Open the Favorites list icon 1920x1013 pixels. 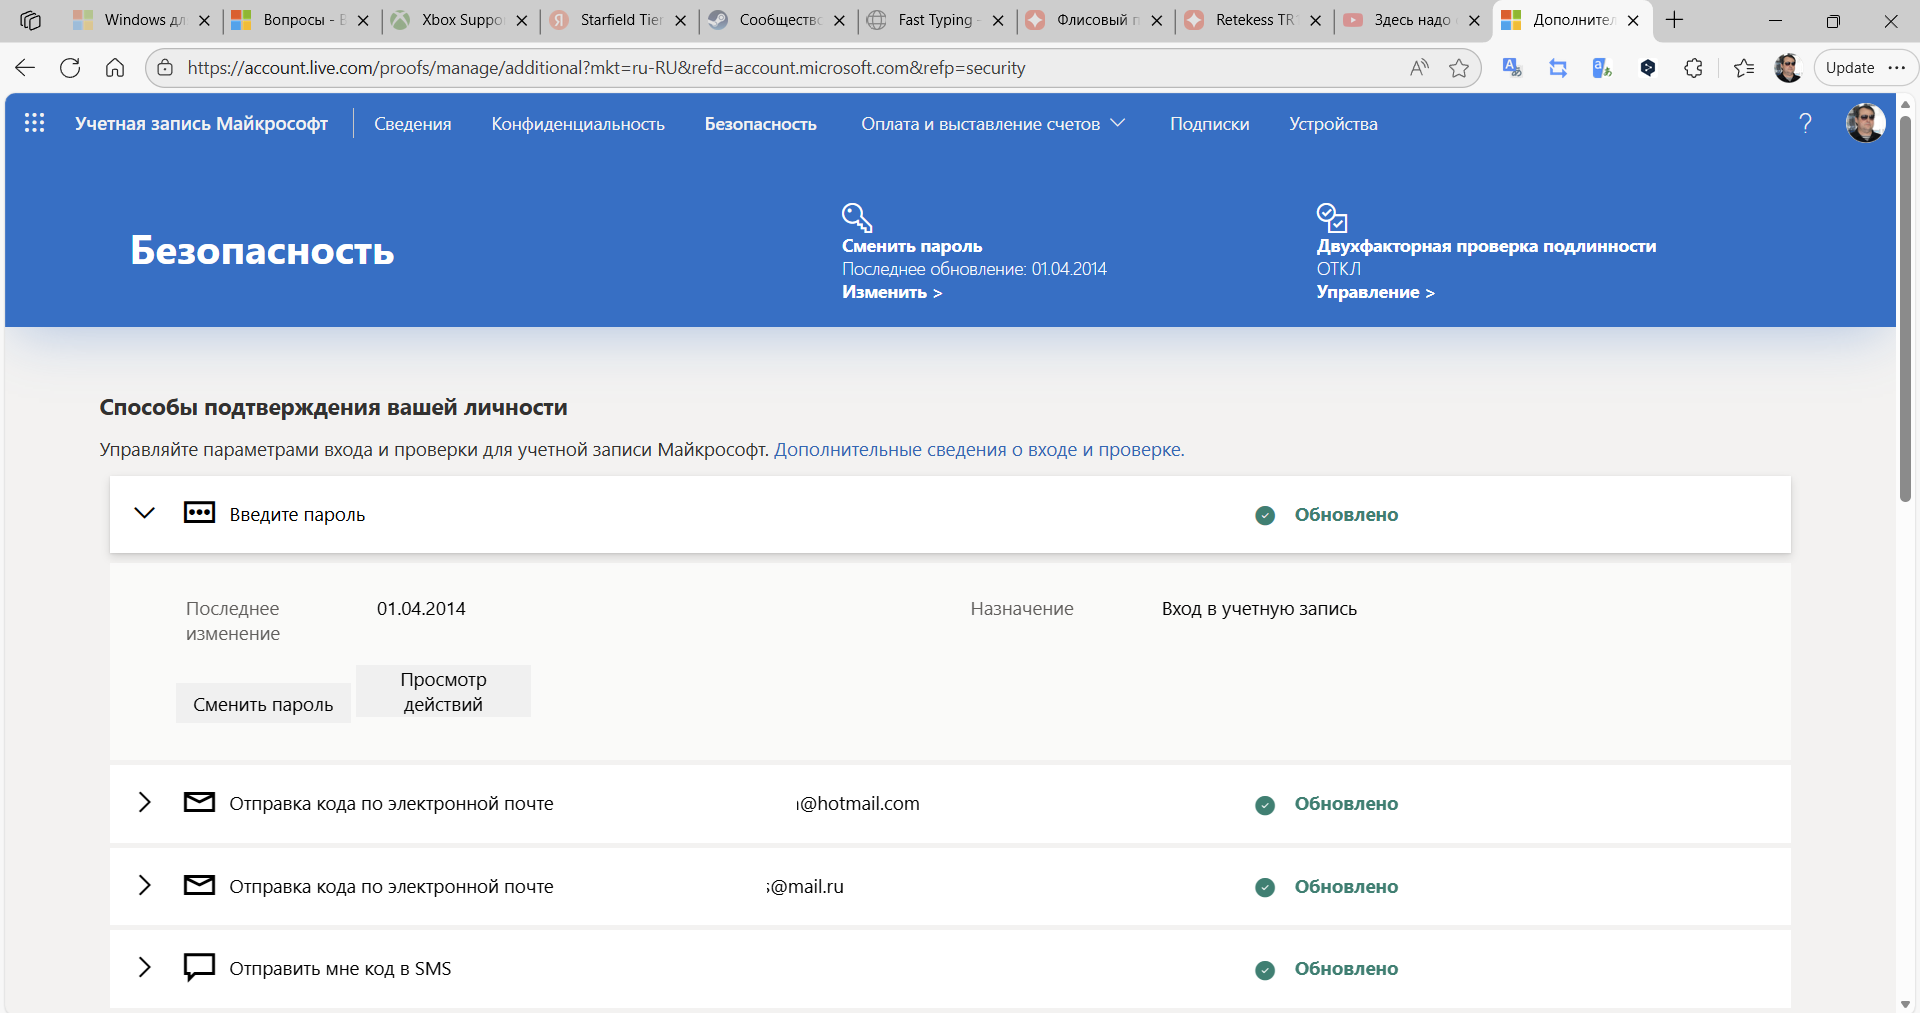point(1744,68)
